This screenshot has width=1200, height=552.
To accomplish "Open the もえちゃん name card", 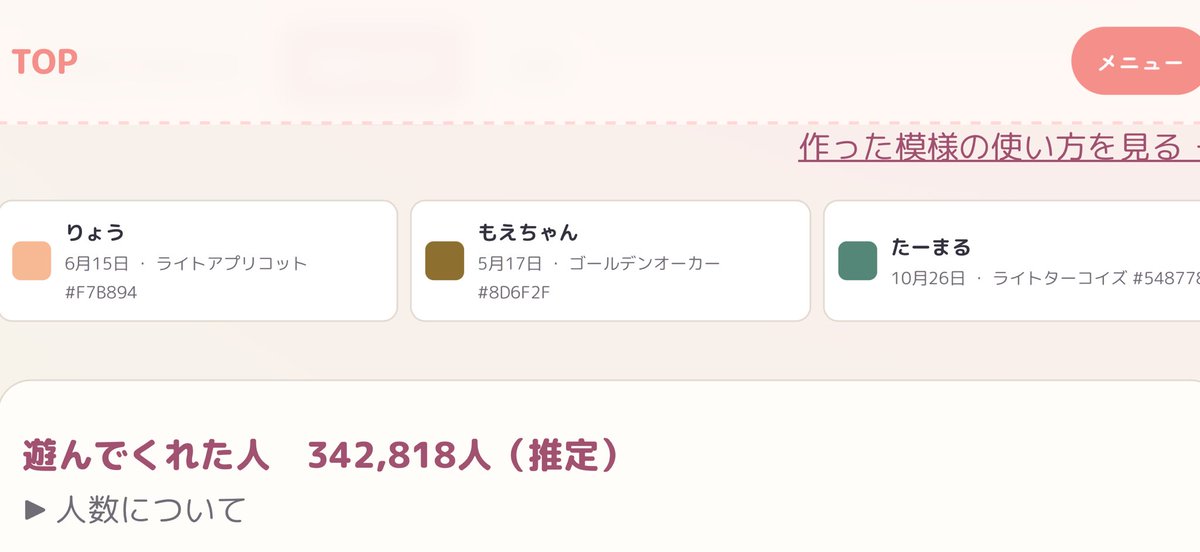I will (611, 261).
